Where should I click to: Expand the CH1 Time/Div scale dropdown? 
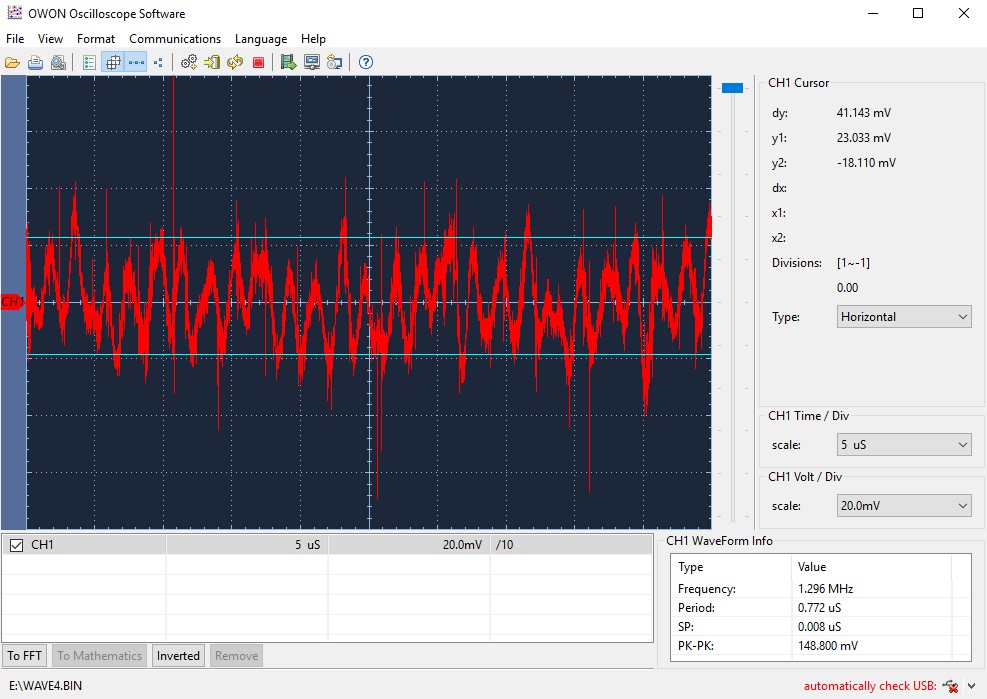[x=904, y=445]
